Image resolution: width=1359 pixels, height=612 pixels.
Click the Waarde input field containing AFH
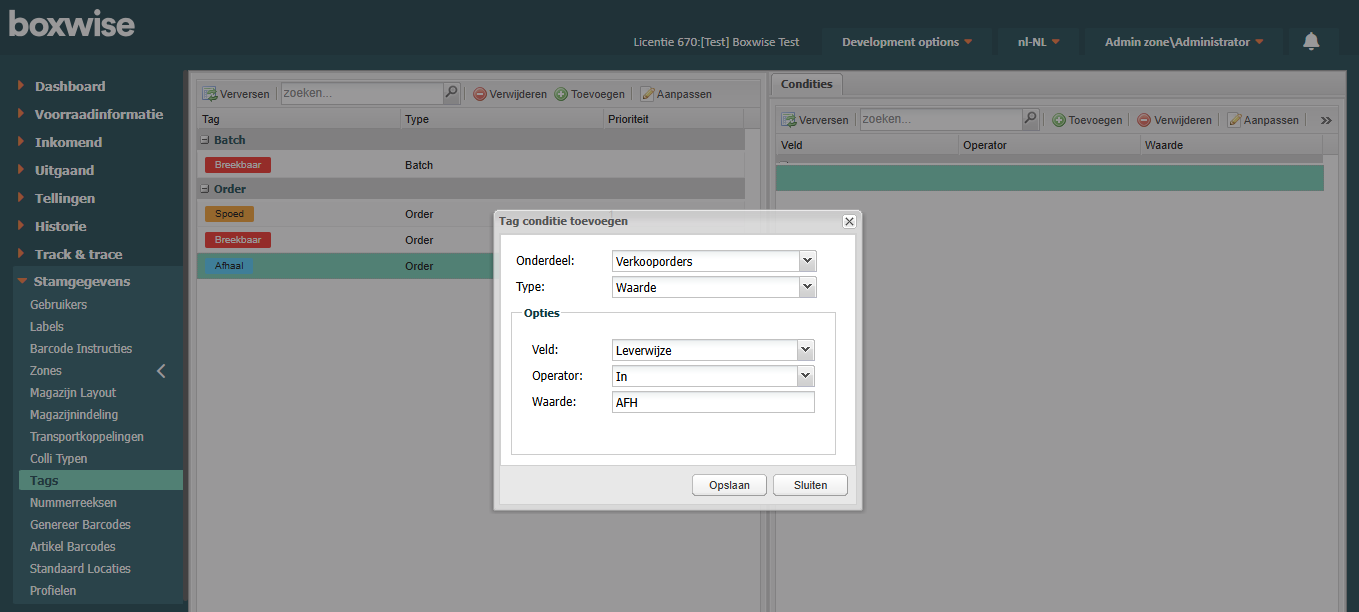click(x=712, y=402)
